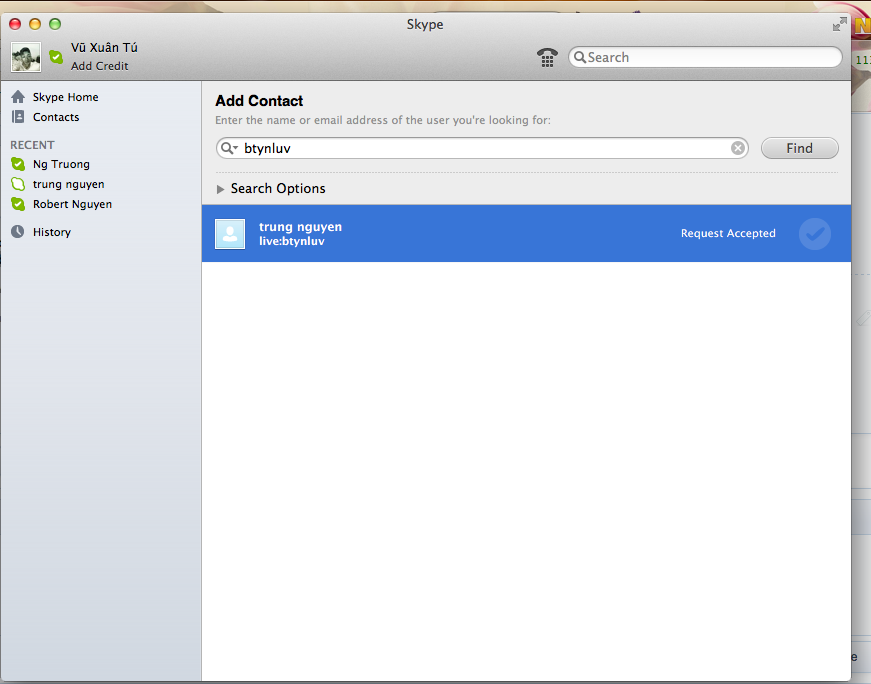Focus the top Search field
Screen dimensions: 871x684
pyautogui.click(x=705, y=57)
